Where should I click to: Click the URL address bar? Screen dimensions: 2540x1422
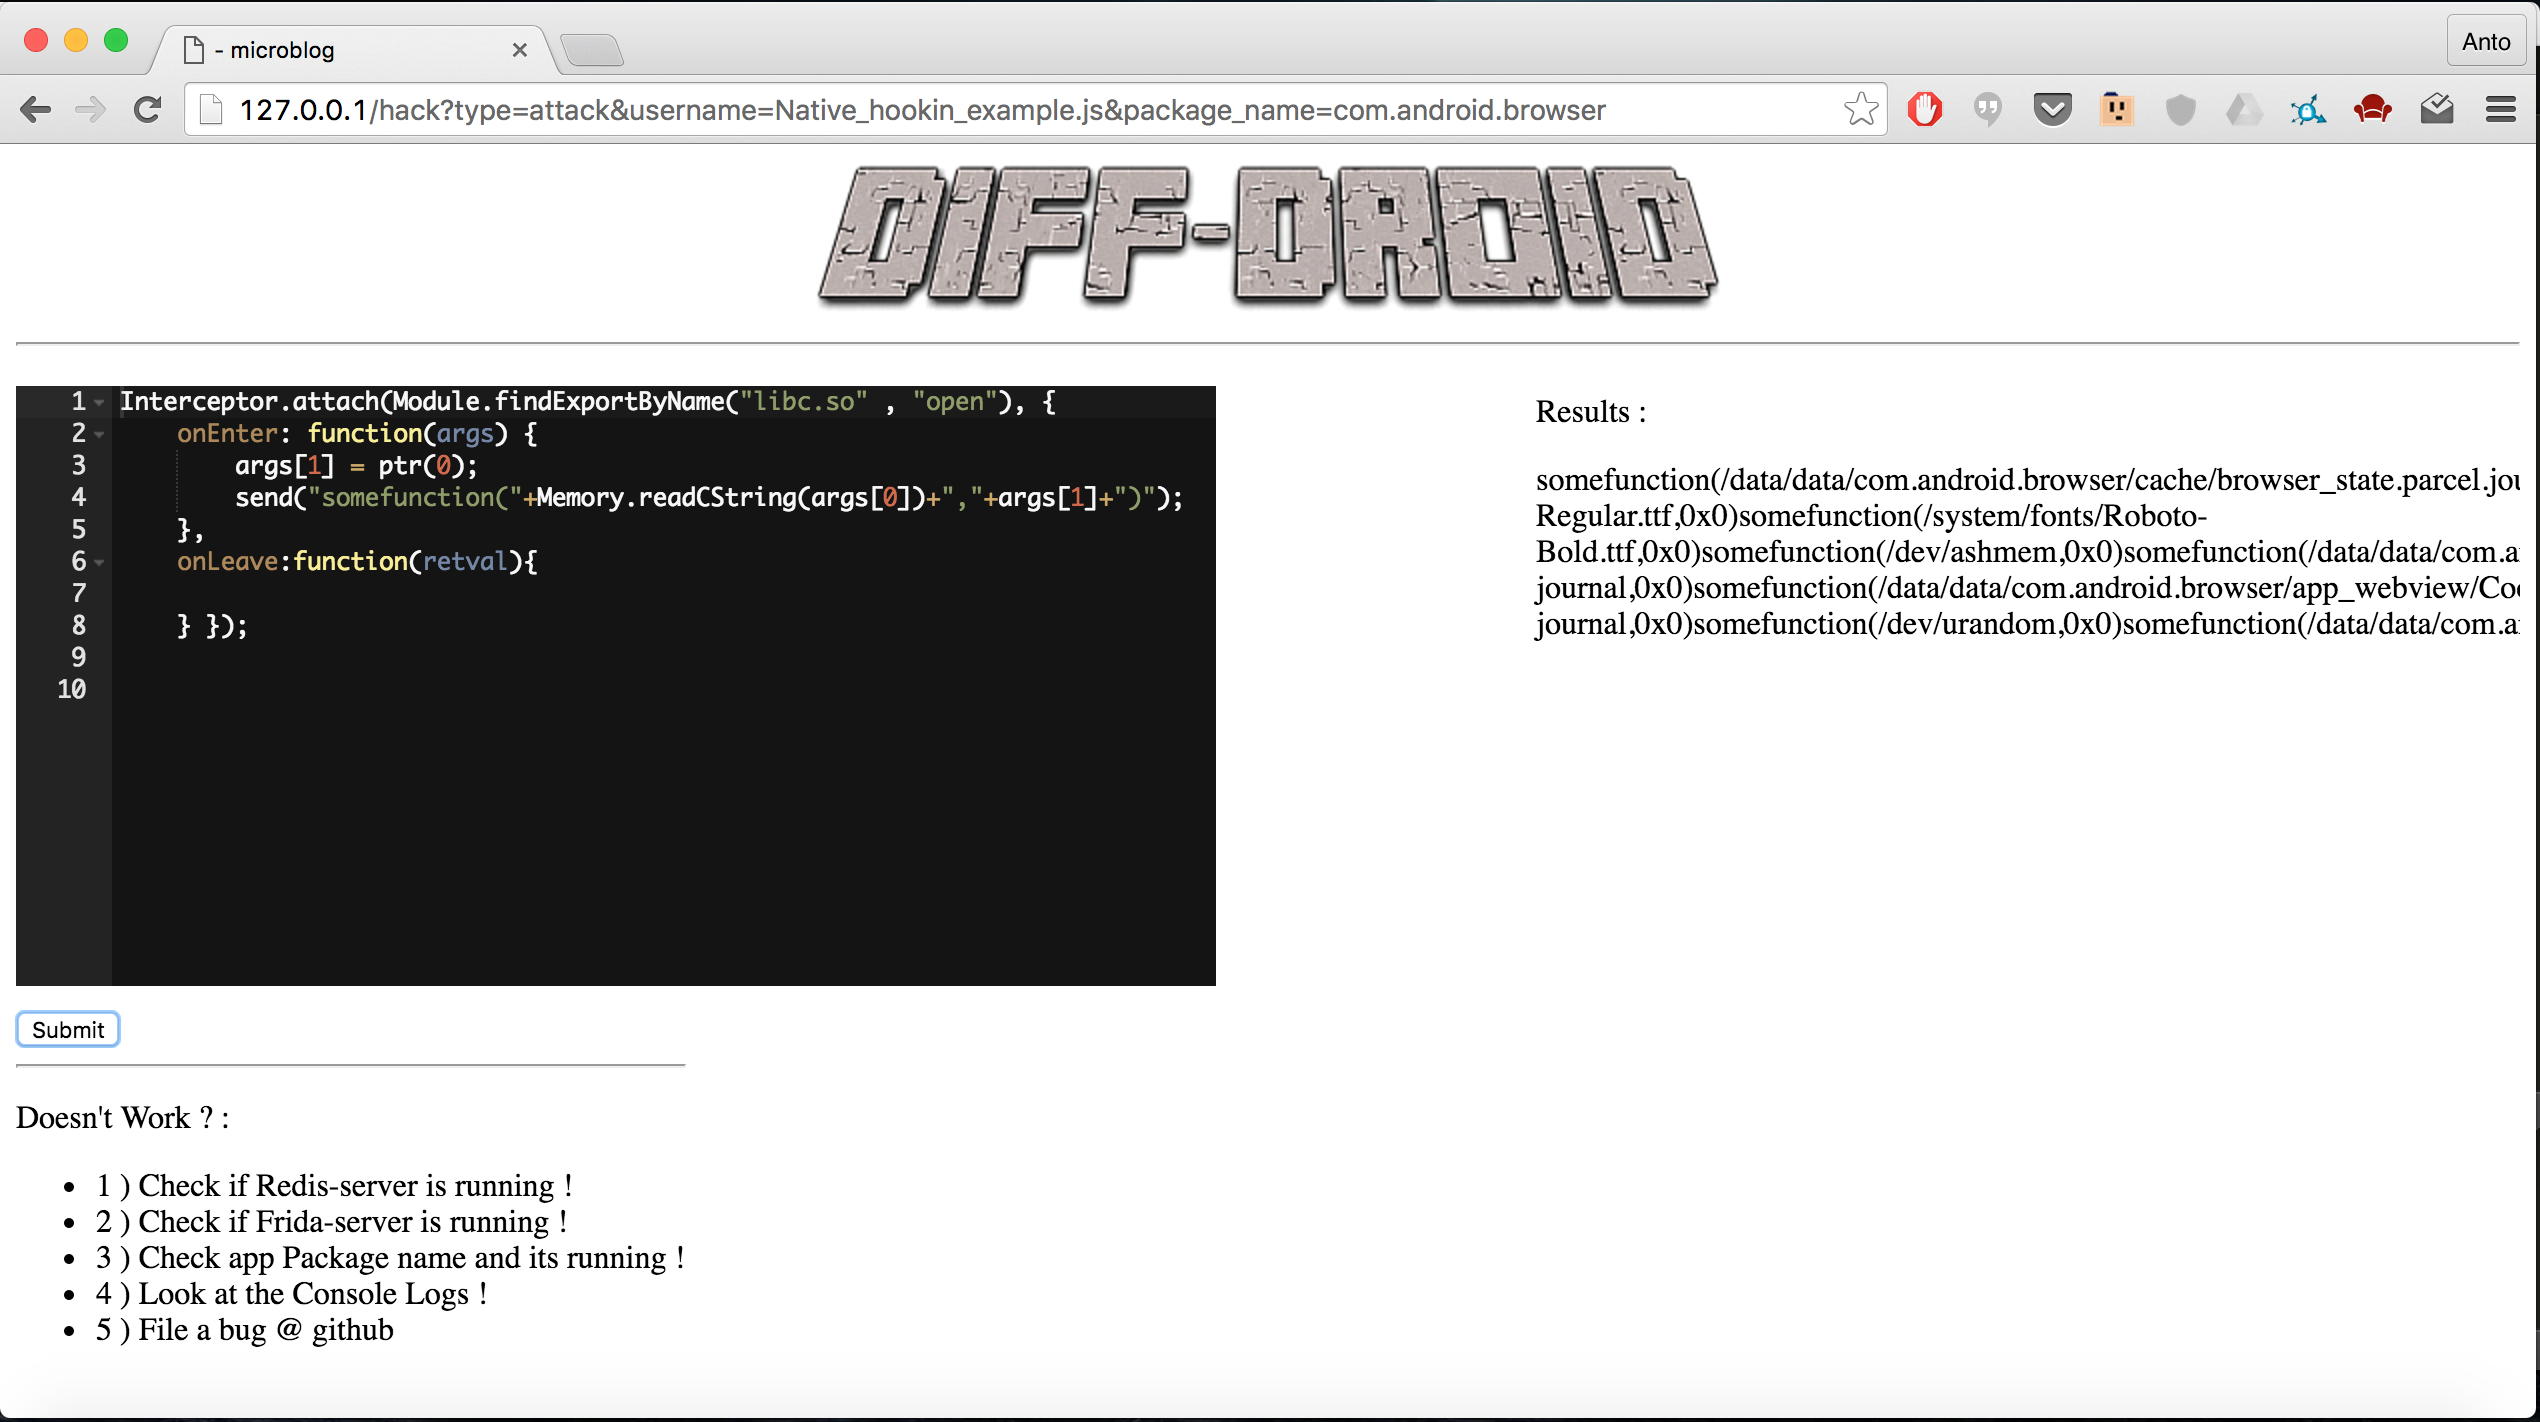coord(1000,109)
